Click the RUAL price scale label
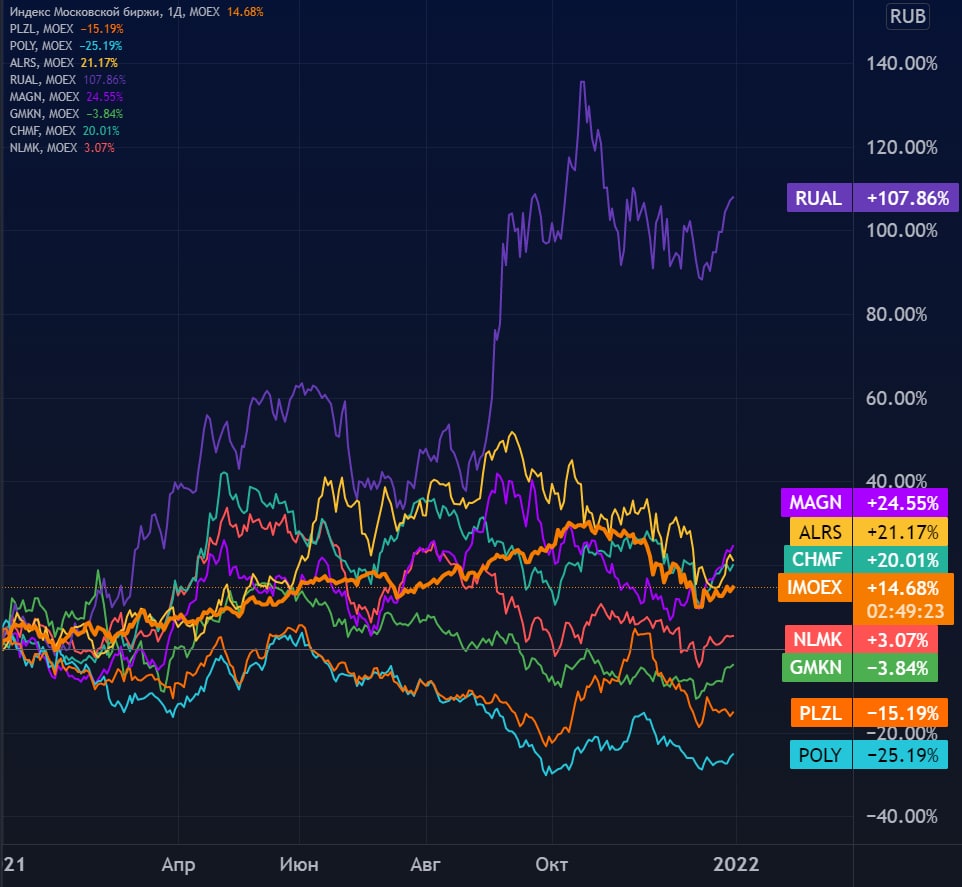This screenshot has width=962, height=887. click(819, 198)
